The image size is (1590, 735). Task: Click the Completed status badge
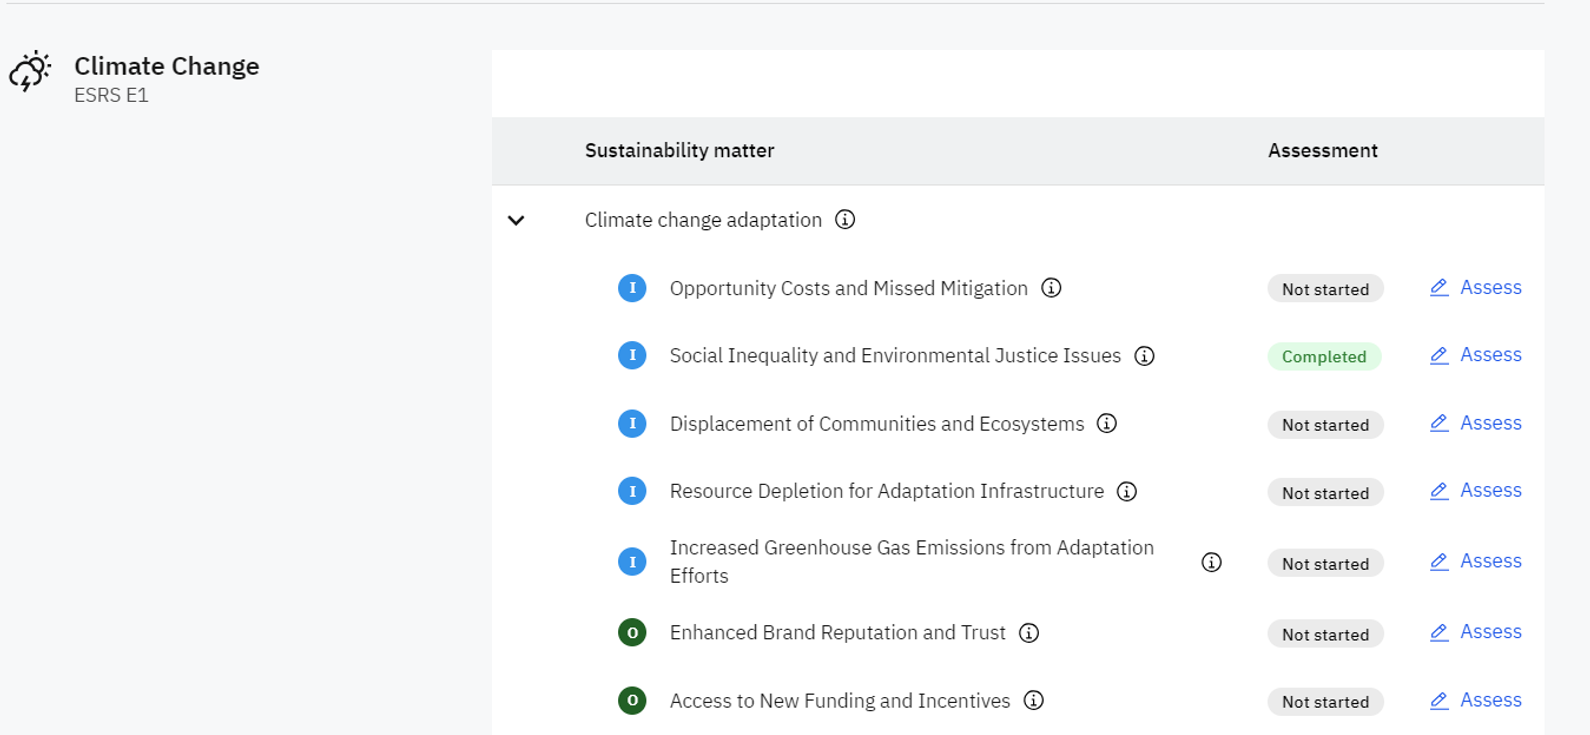(x=1324, y=357)
